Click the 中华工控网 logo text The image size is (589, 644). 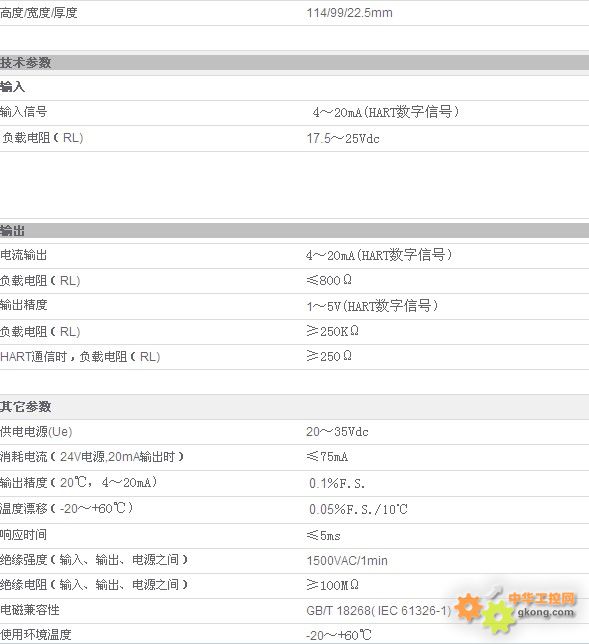(x=542, y=598)
